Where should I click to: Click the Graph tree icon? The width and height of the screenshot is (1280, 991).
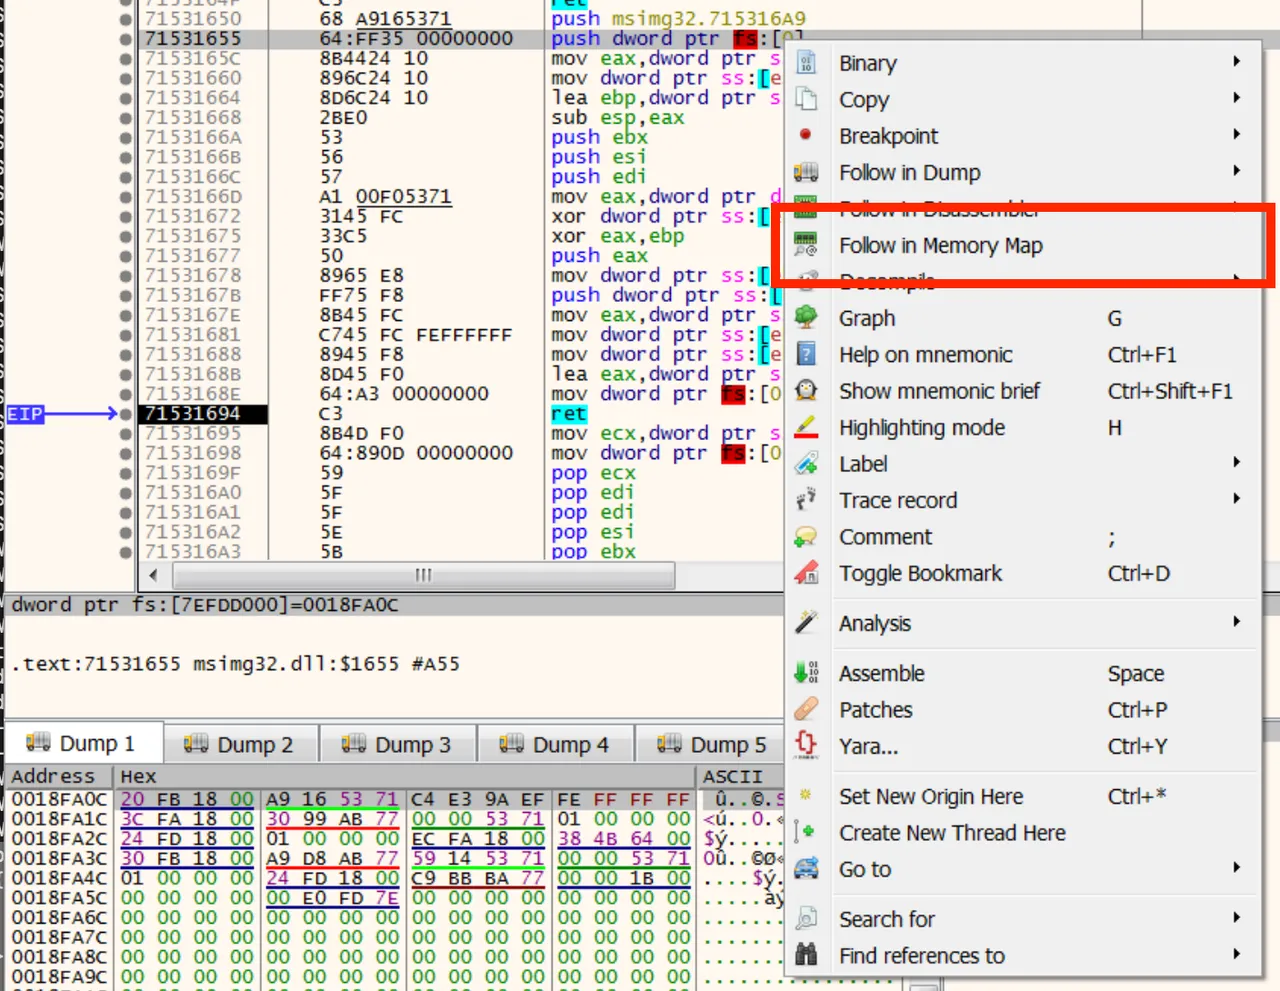point(806,318)
